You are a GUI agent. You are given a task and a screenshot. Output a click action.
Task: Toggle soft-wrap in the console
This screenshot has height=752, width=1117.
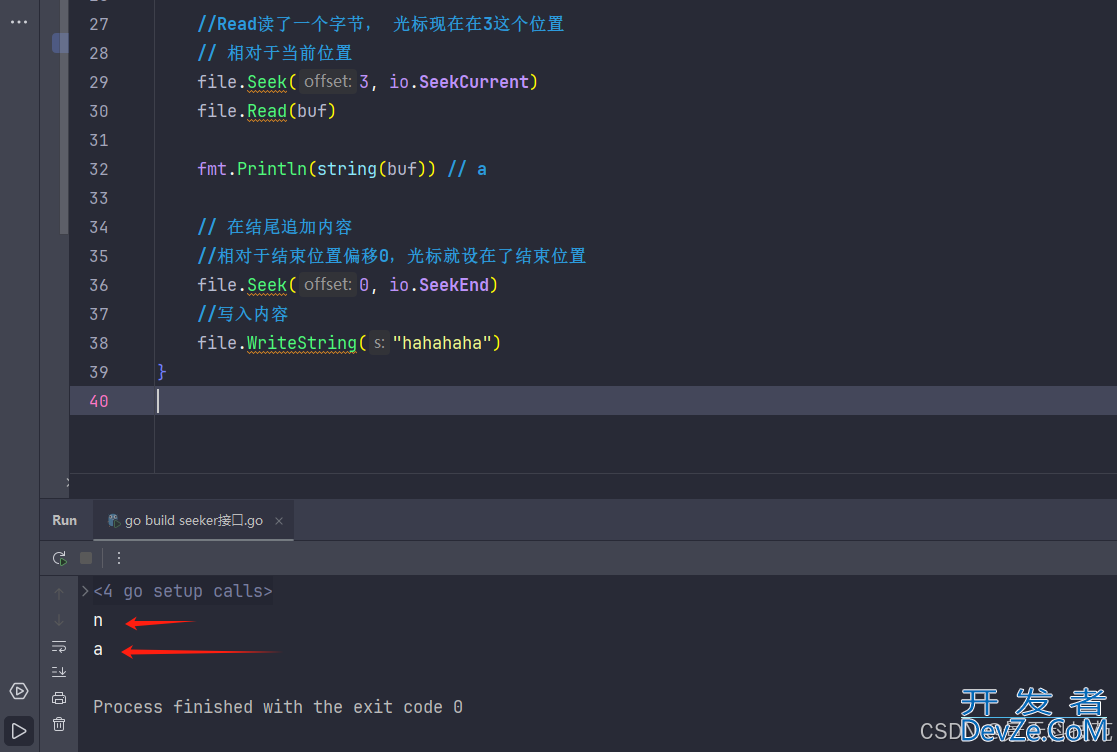pos(59,647)
